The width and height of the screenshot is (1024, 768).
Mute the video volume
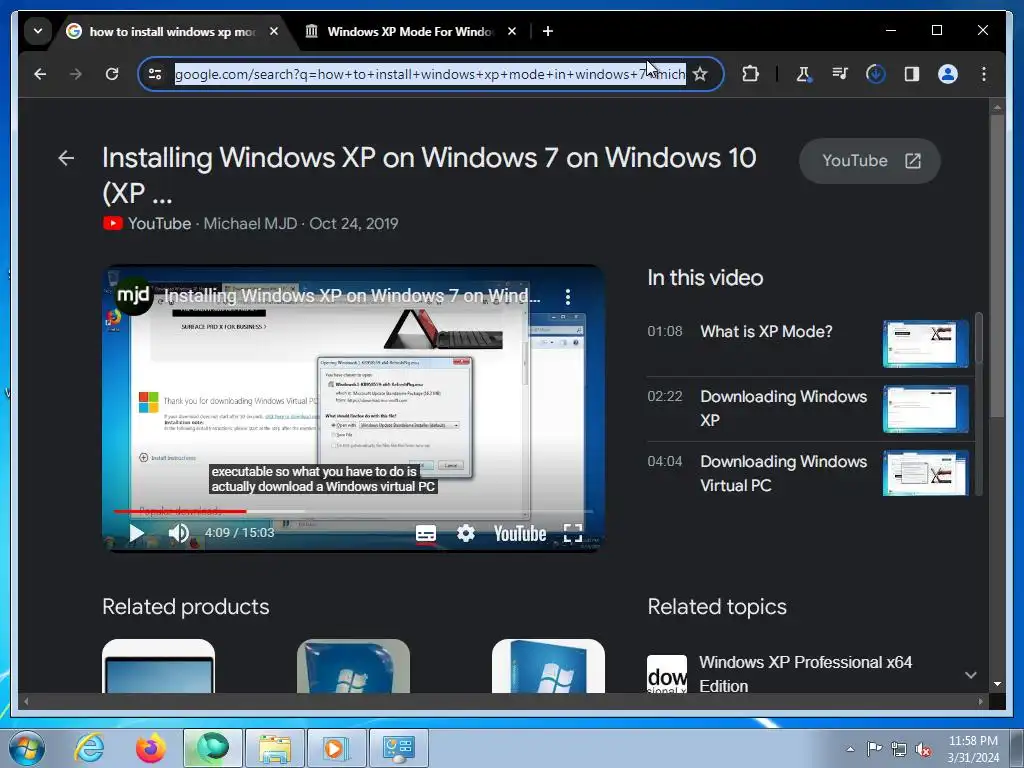pos(178,533)
